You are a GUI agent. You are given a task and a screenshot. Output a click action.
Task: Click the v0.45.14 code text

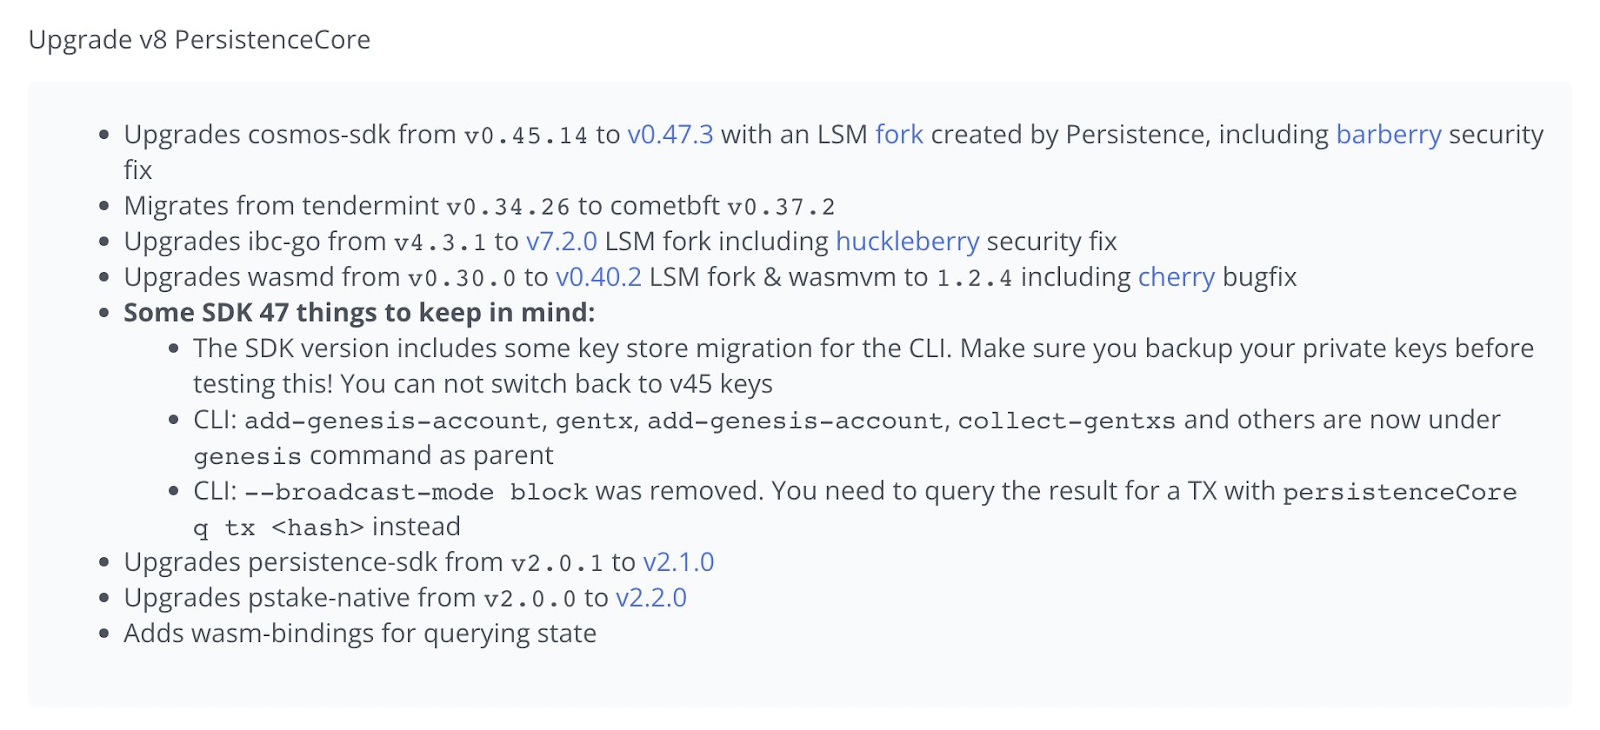click(526, 136)
